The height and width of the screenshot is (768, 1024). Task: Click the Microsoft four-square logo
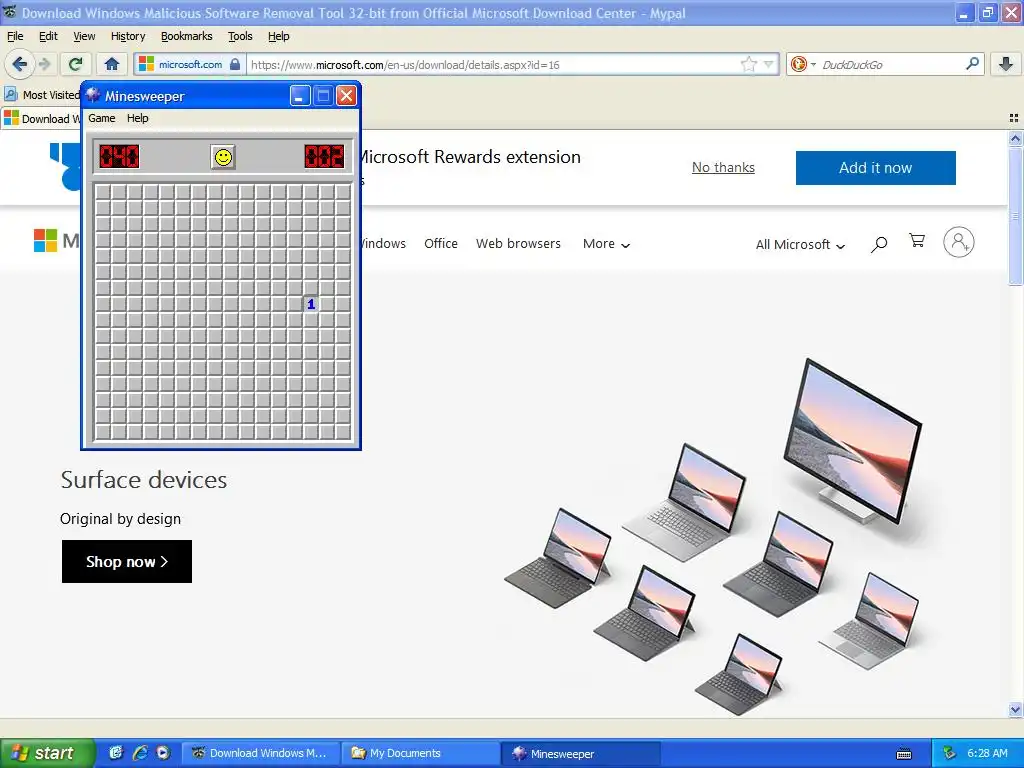tap(46, 240)
